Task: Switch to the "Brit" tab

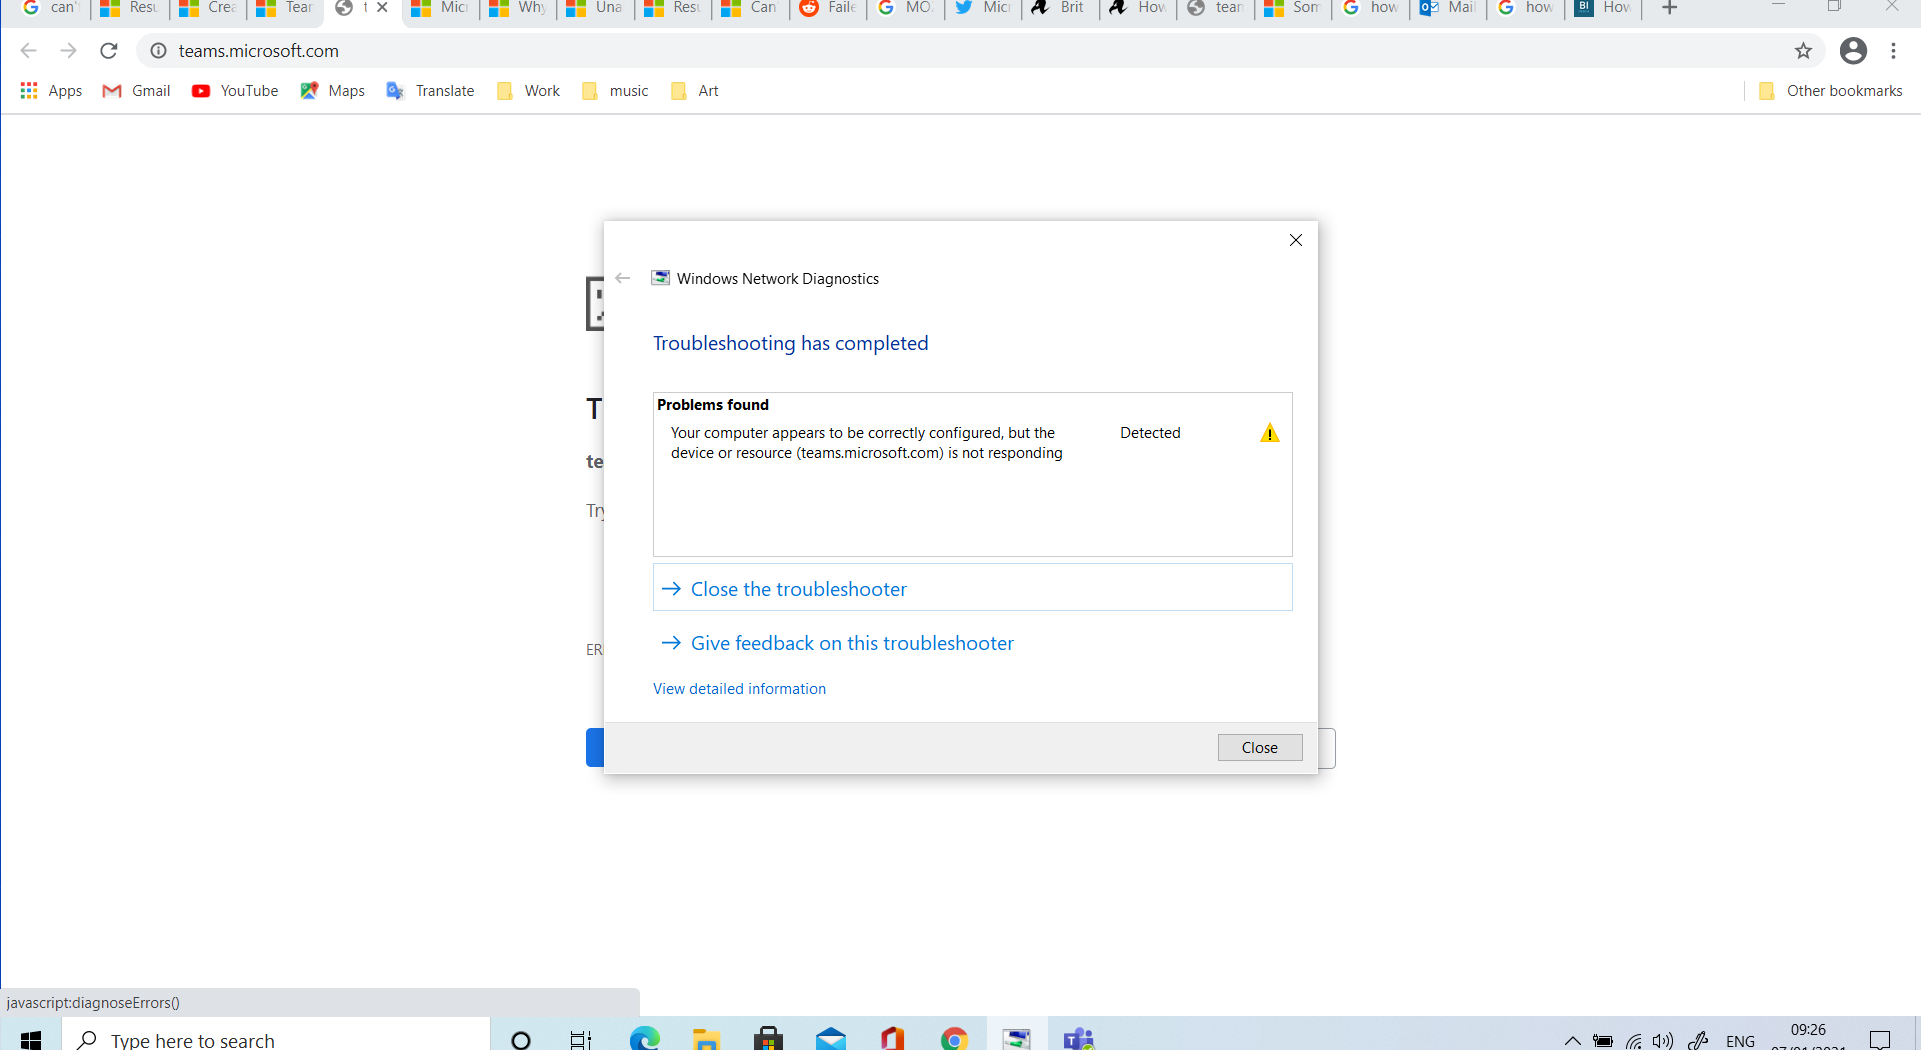Action: point(1060,8)
